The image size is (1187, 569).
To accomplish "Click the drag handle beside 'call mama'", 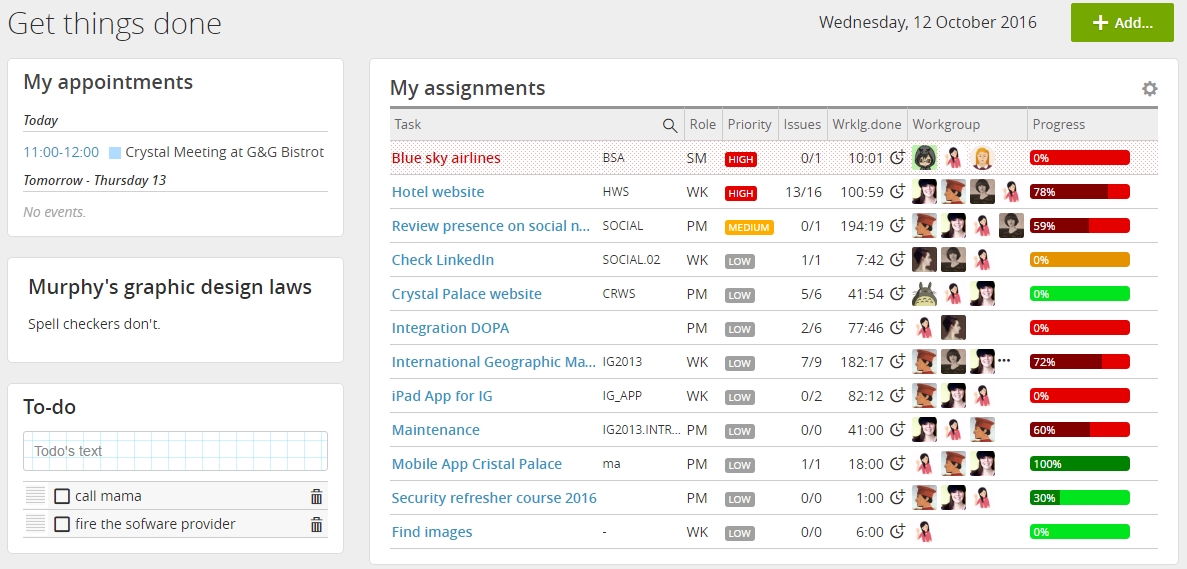I will pyautogui.click(x=35, y=496).
